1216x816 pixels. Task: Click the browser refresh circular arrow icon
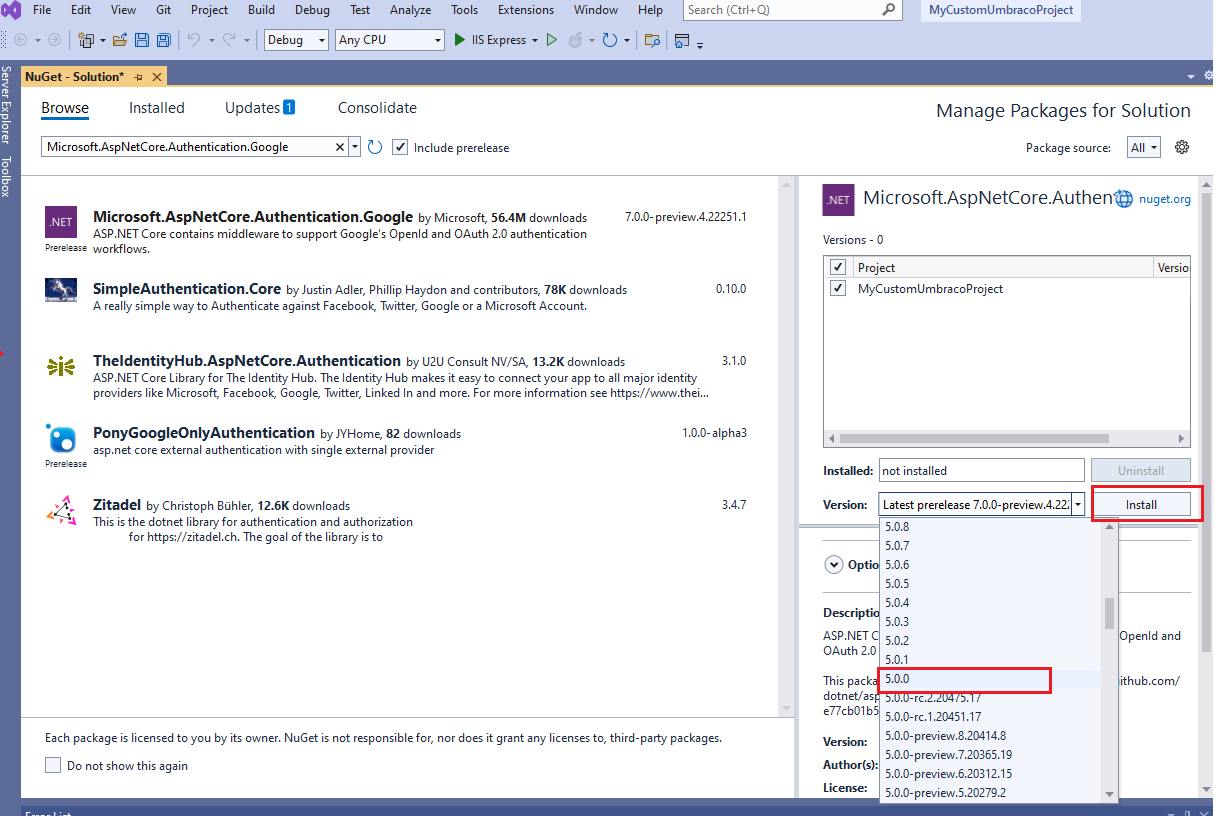point(609,40)
